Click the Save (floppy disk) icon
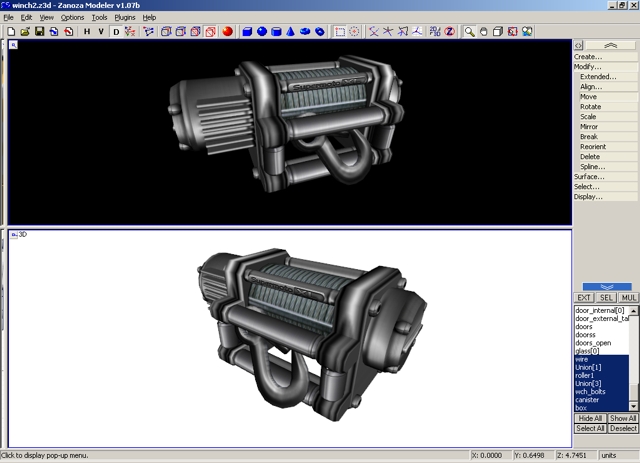The width and height of the screenshot is (640, 463). point(39,32)
